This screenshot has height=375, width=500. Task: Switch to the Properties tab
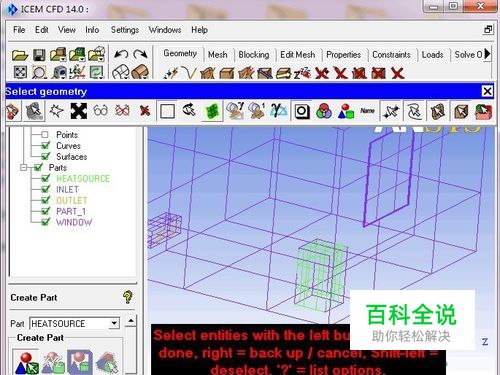point(343,55)
